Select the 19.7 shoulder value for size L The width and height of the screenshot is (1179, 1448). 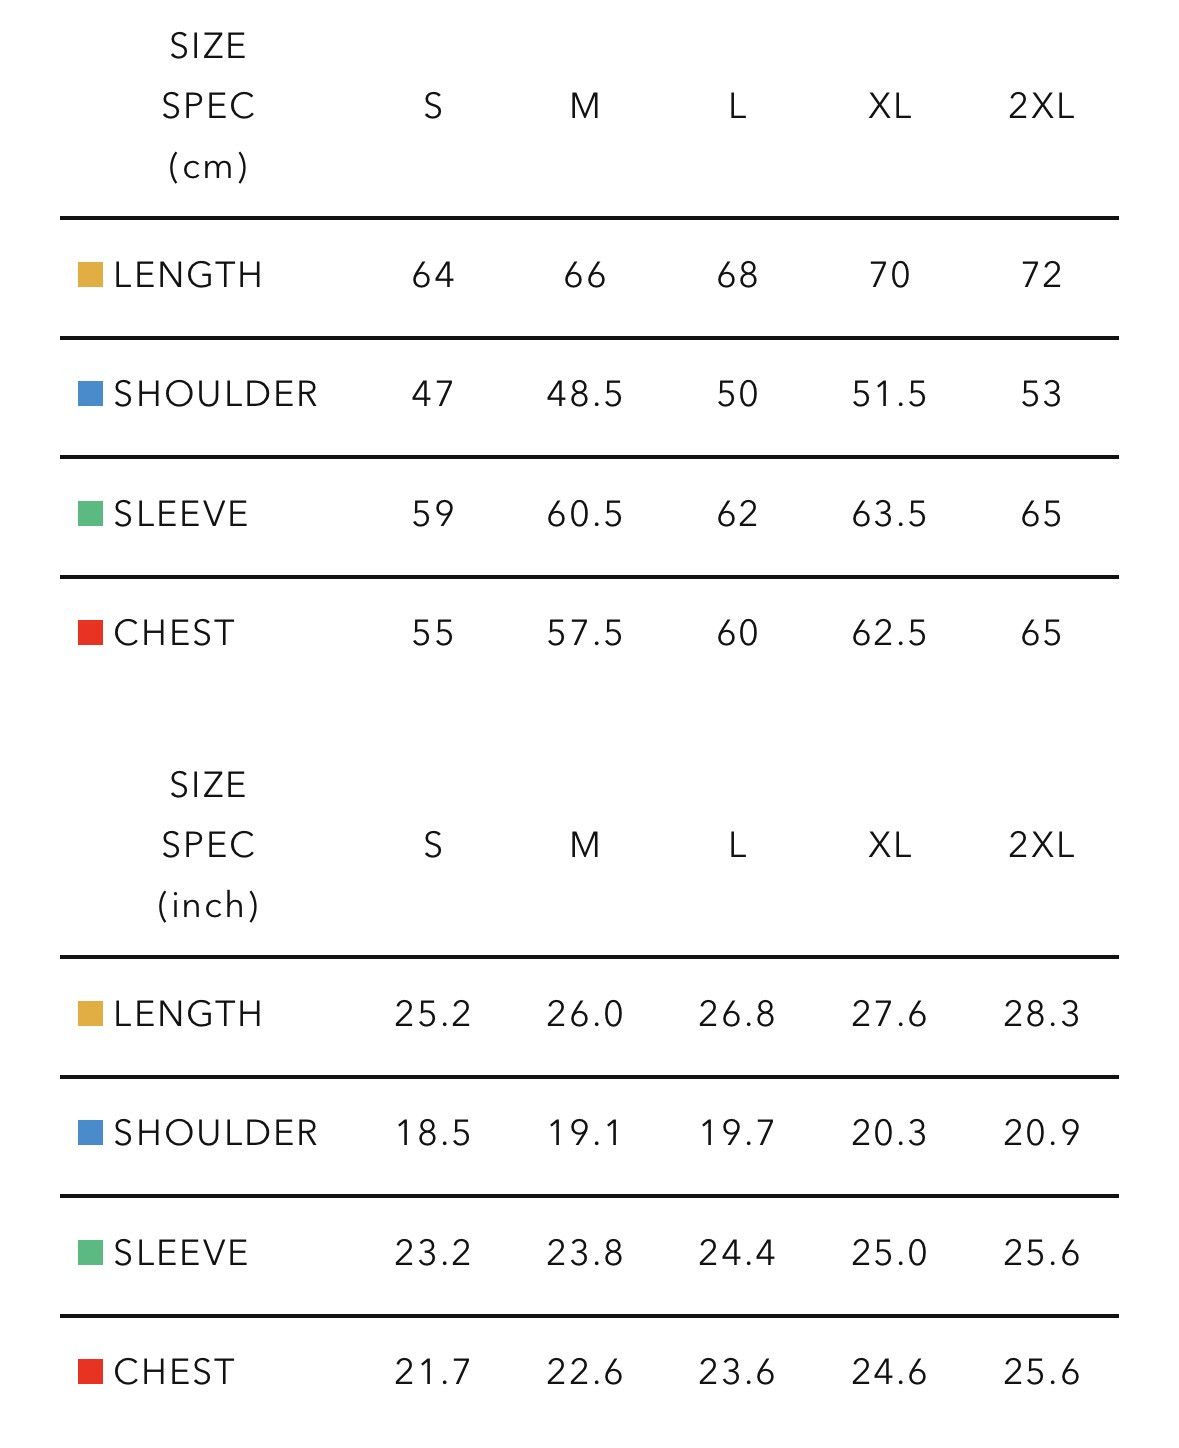[x=737, y=1133]
